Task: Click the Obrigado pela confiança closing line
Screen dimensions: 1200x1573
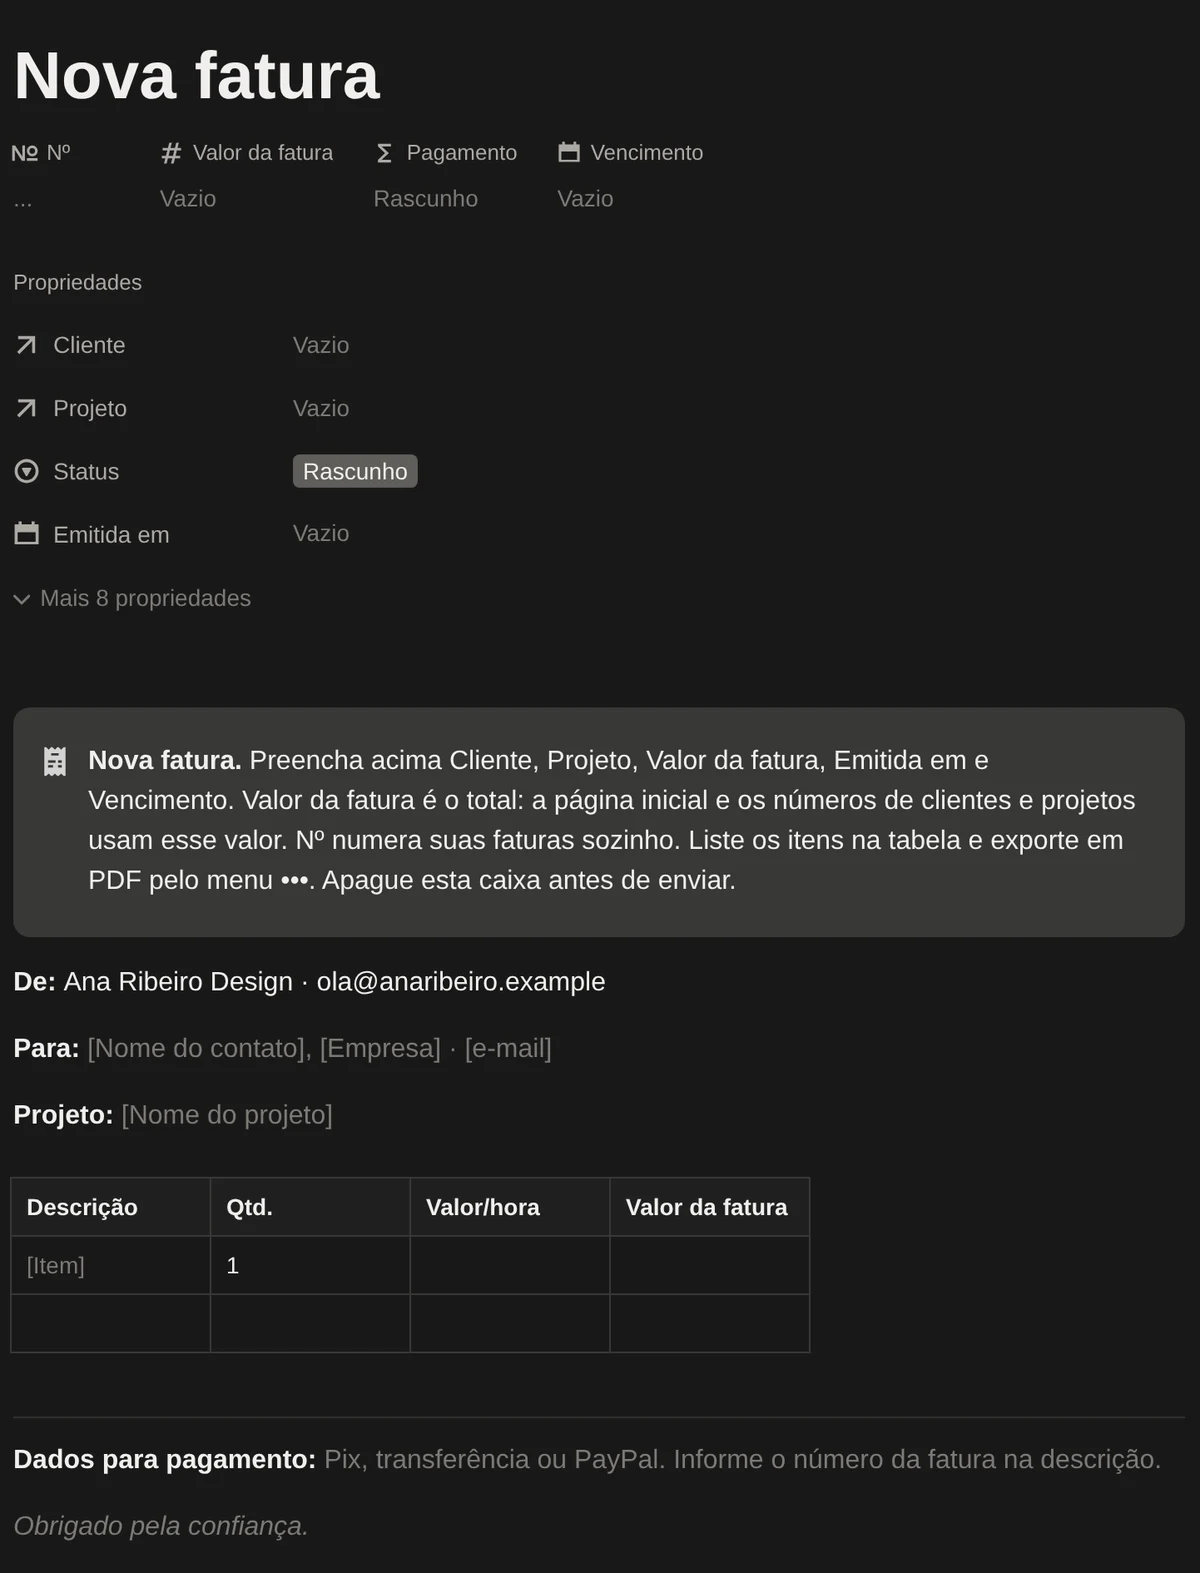Action: click(x=161, y=1526)
